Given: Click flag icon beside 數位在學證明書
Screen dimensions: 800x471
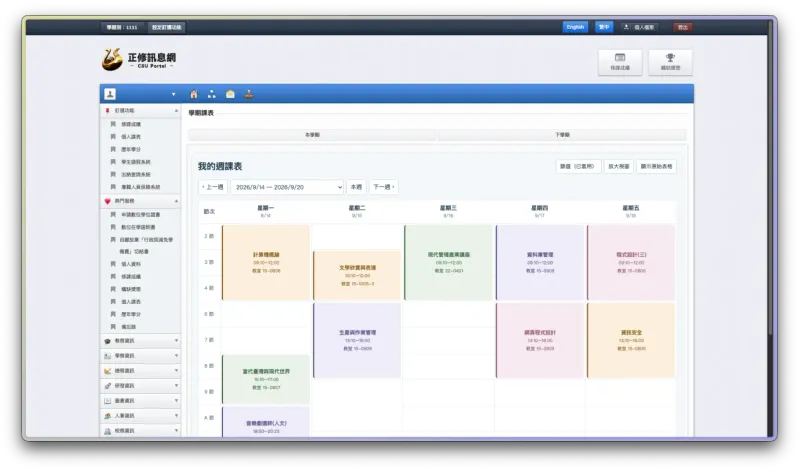Looking at the screenshot, I should [x=113, y=227].
